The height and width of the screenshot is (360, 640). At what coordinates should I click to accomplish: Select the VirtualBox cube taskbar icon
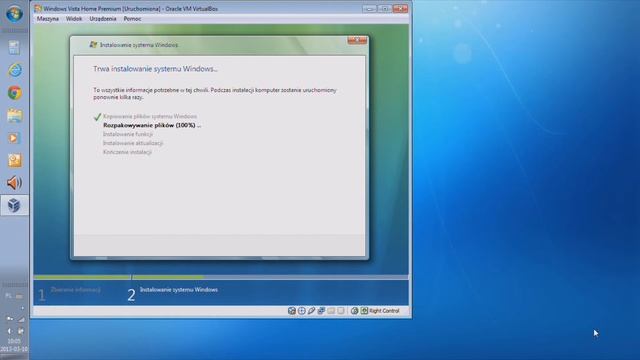point(14,205)
